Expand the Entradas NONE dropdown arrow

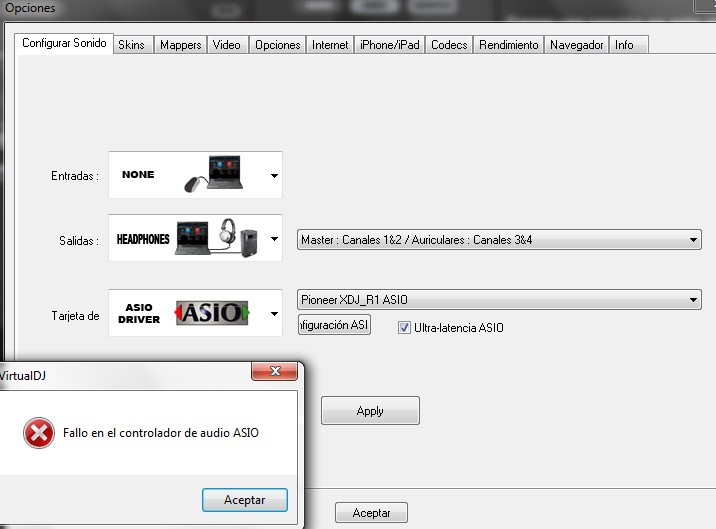274,175
